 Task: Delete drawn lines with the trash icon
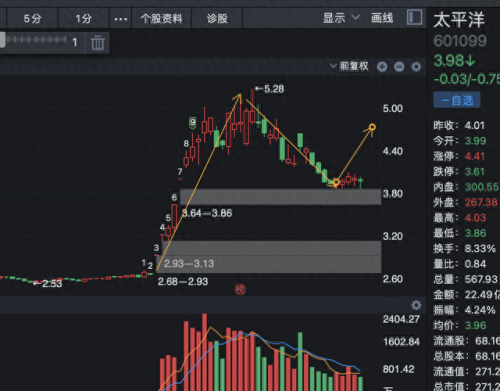[x=98, y=42]
